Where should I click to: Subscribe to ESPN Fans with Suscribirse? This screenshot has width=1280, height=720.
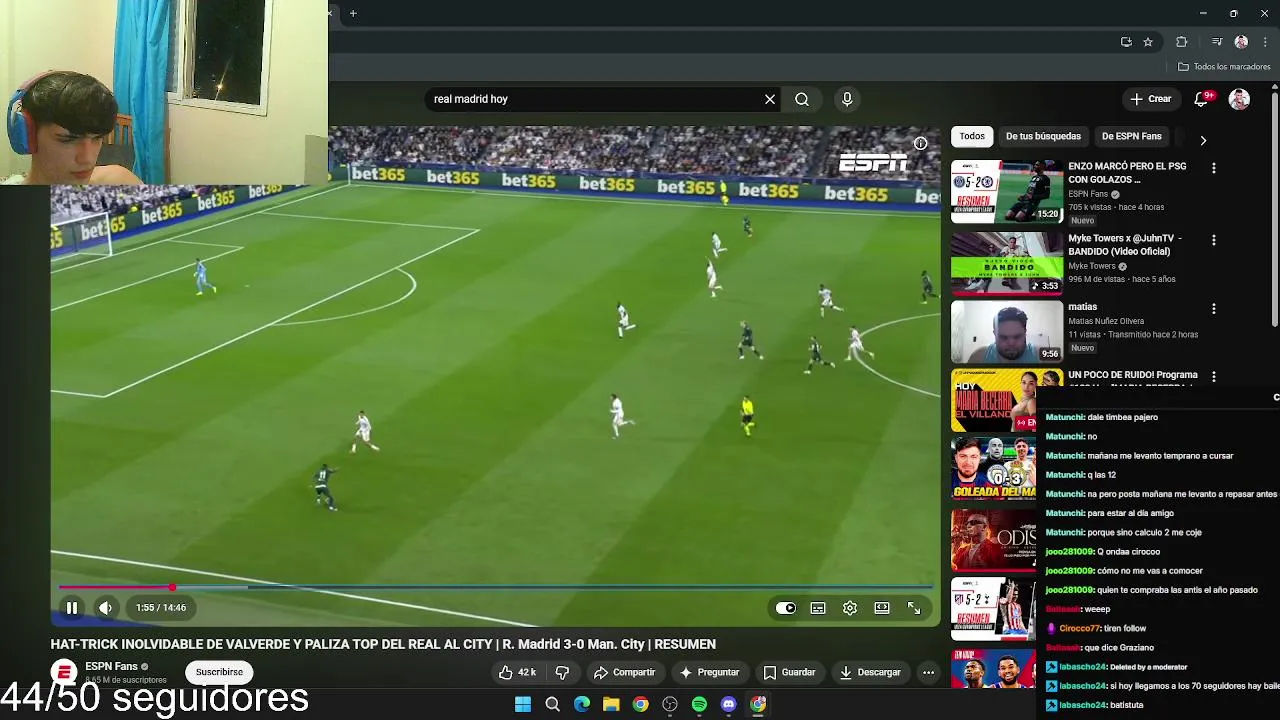click(219, 672)
